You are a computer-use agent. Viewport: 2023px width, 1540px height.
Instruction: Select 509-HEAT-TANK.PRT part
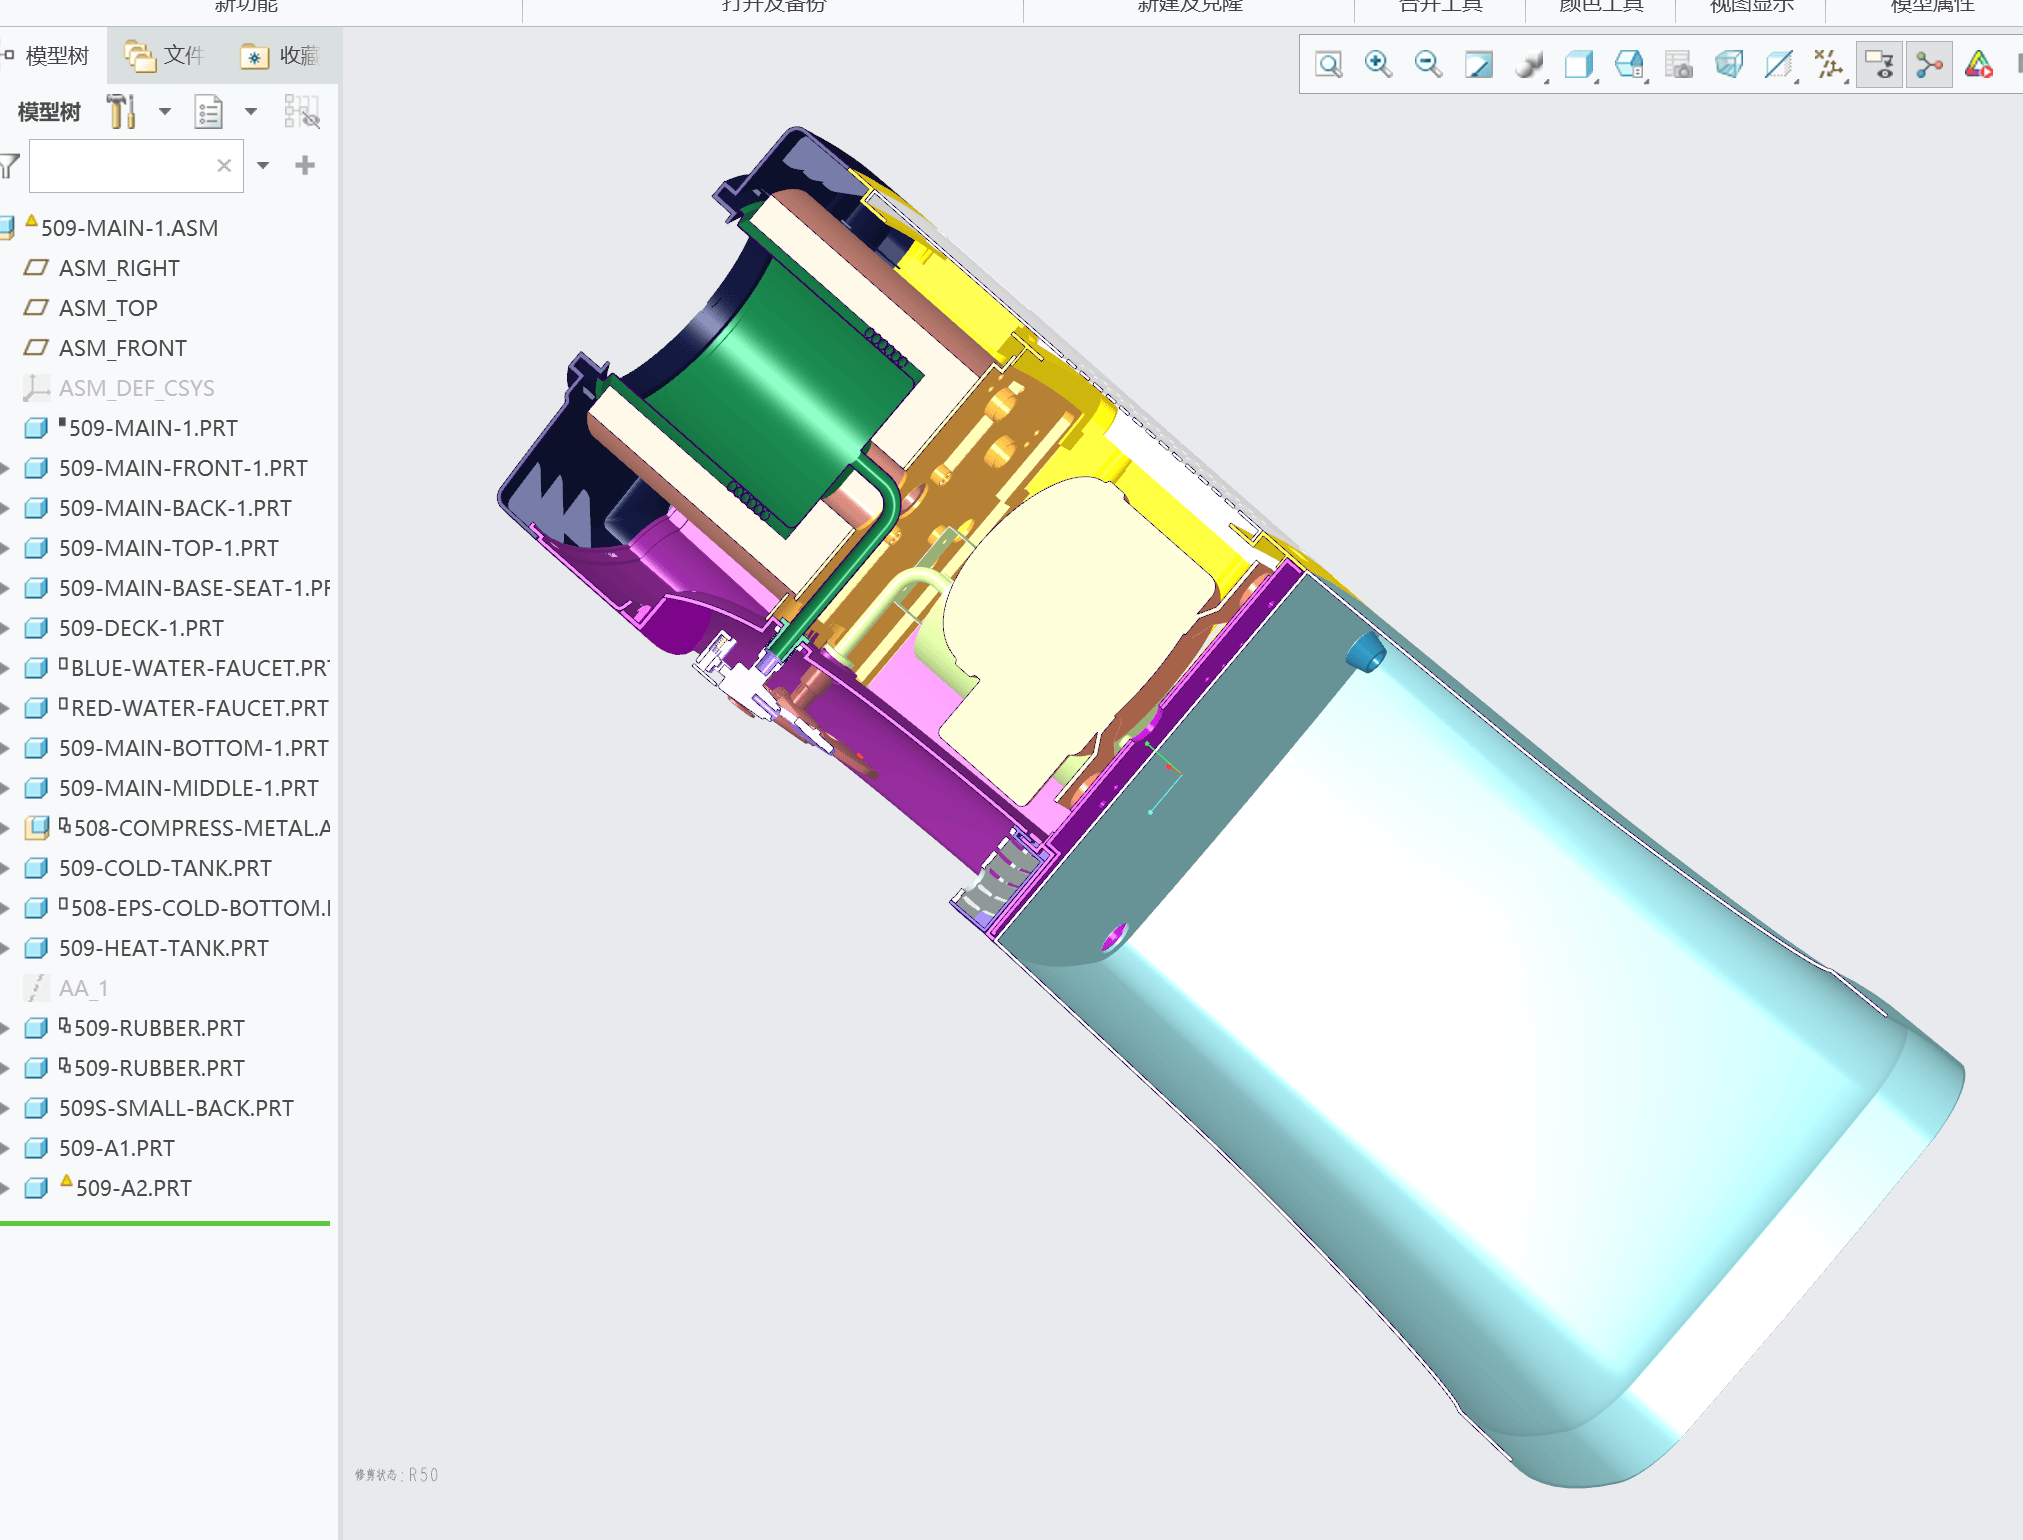pos(163,948)
